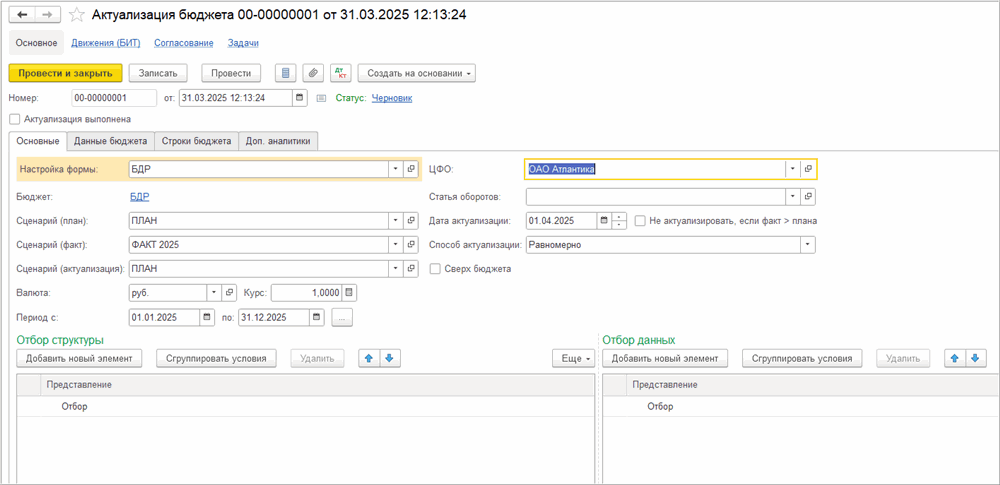Open the Согласование section
The image size is (1000, 485).
coord(184,43)
